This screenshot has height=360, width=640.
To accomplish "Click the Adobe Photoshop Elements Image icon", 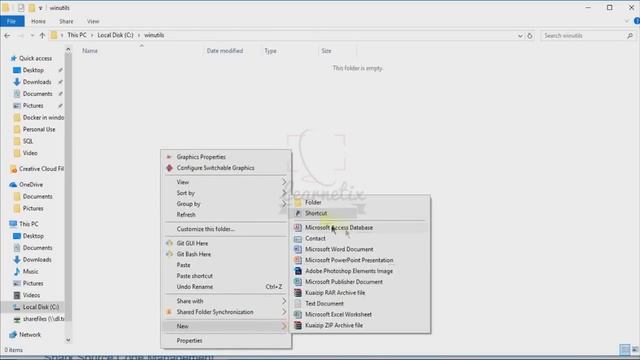I will (x=298, y=271).
